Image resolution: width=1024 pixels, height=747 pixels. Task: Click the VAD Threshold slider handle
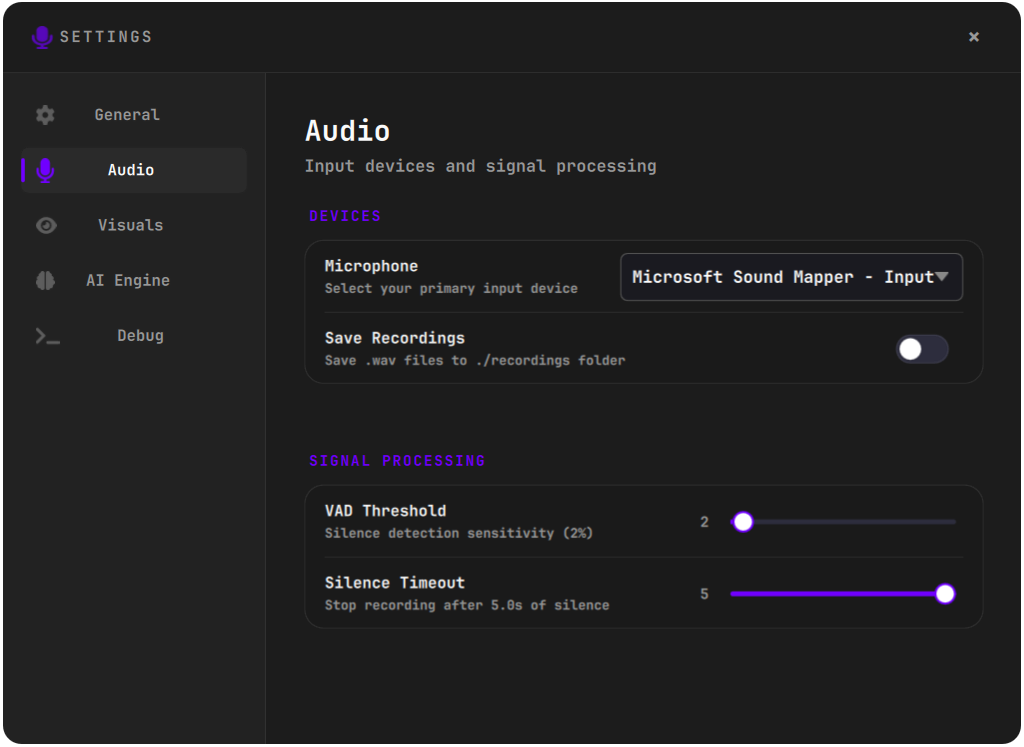743,522
